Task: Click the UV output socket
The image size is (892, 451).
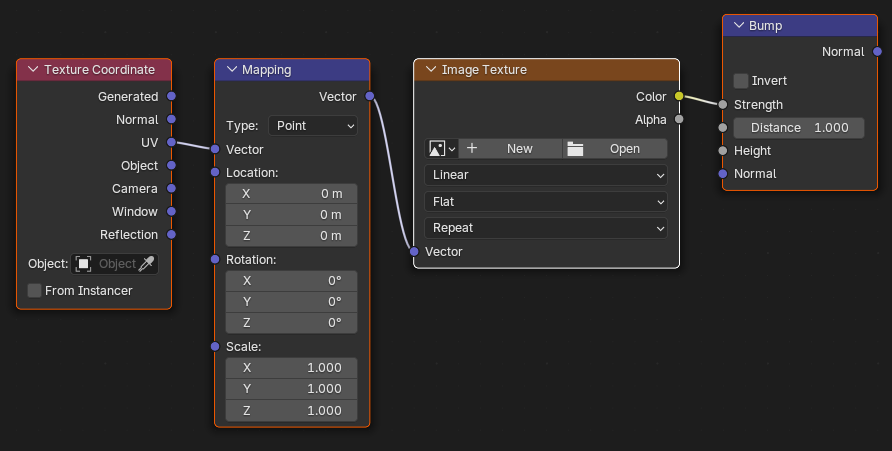Action: tap(171, 142)
